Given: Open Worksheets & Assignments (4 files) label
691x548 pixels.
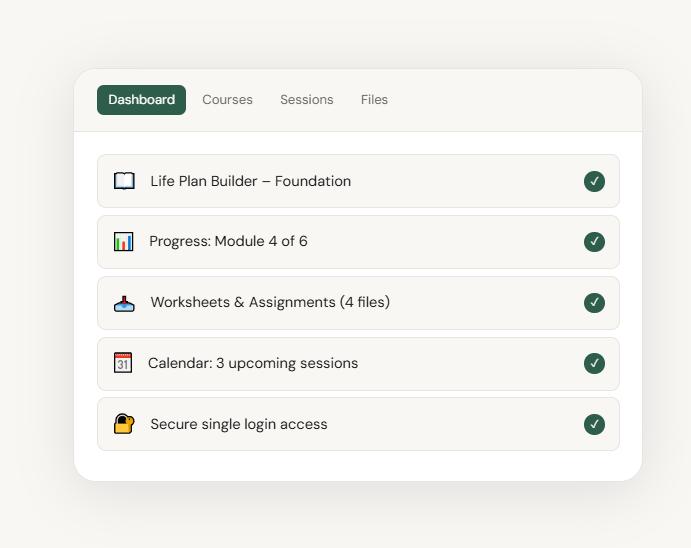Looking at the screenshot, I should point(270,302).
